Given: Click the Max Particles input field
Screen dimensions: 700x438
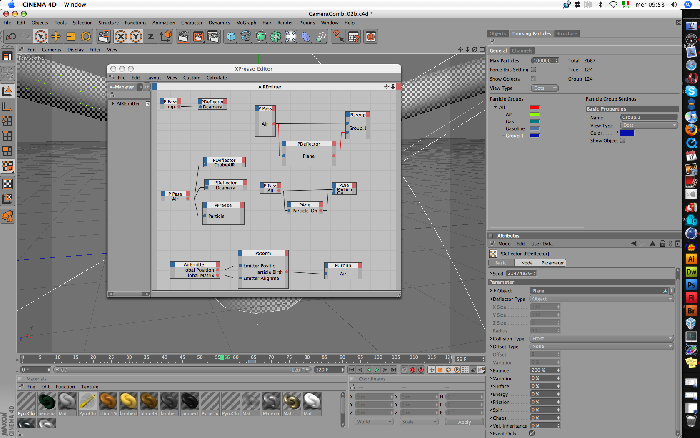Looking at the screenshot, I should (x=545, y=60).
